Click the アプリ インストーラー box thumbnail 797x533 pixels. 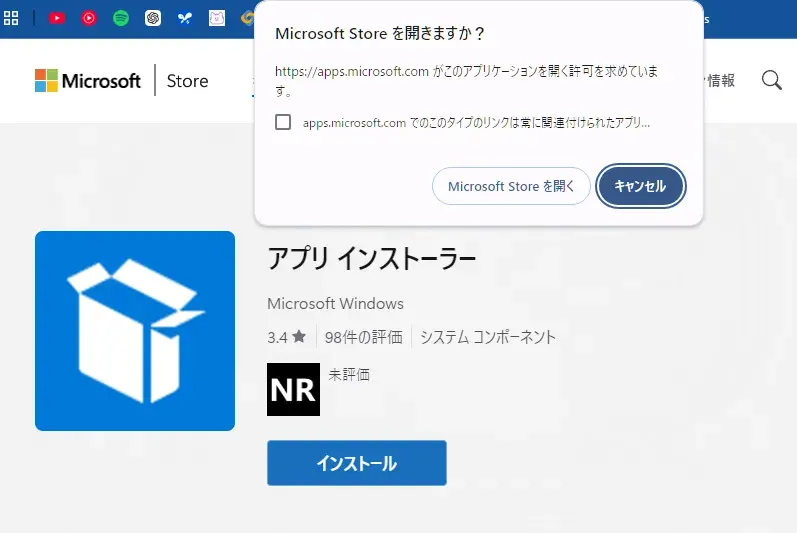[x=135, y=331]
